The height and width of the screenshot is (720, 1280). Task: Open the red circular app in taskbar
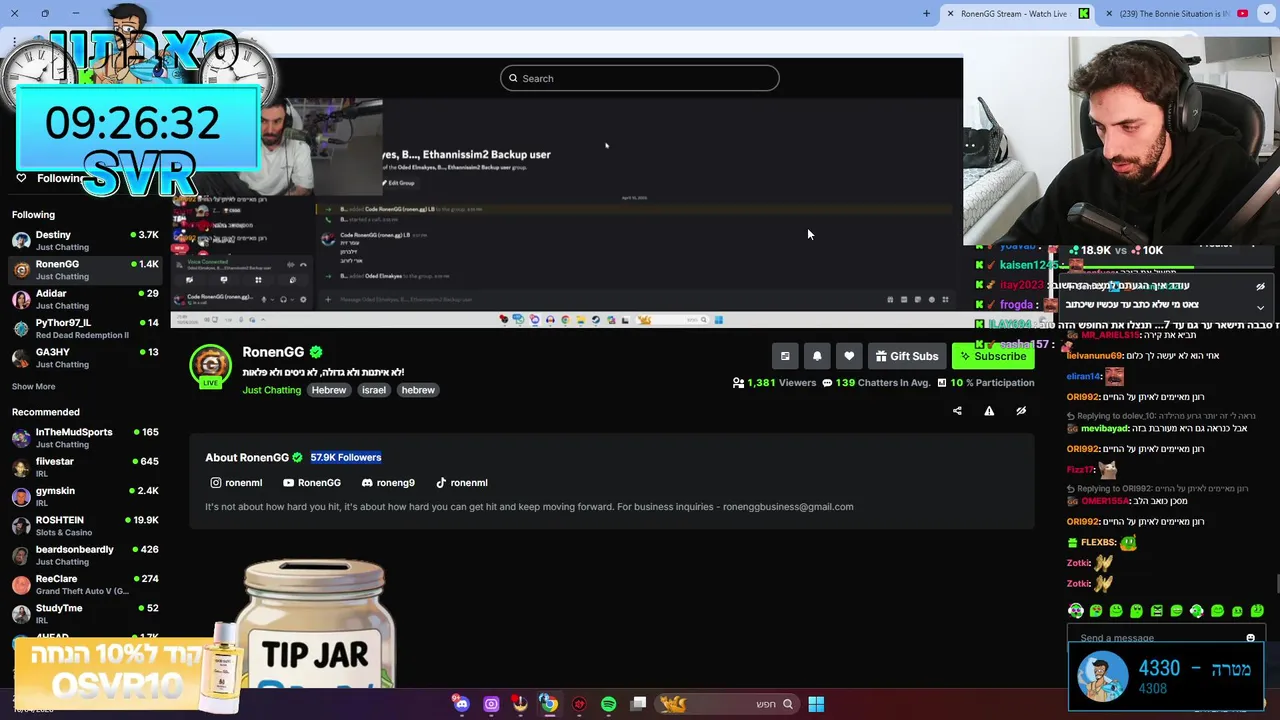tap(579, 704)
